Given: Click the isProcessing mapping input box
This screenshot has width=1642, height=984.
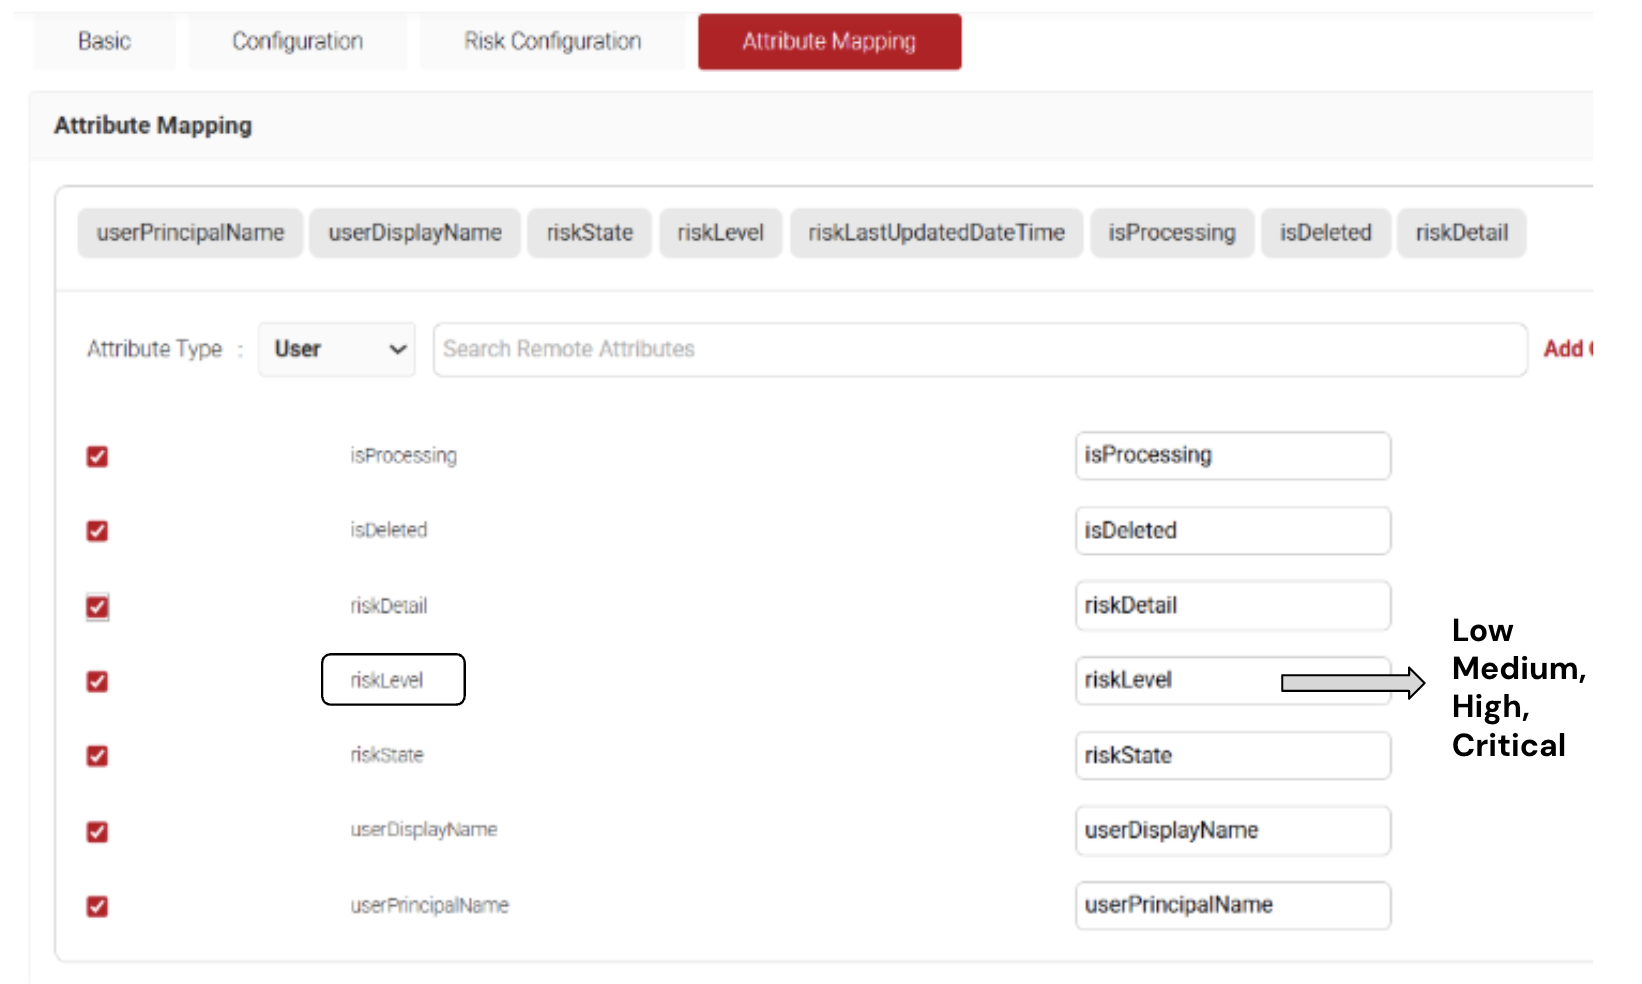Looking at the screenshot, I should coord(1232,456).
